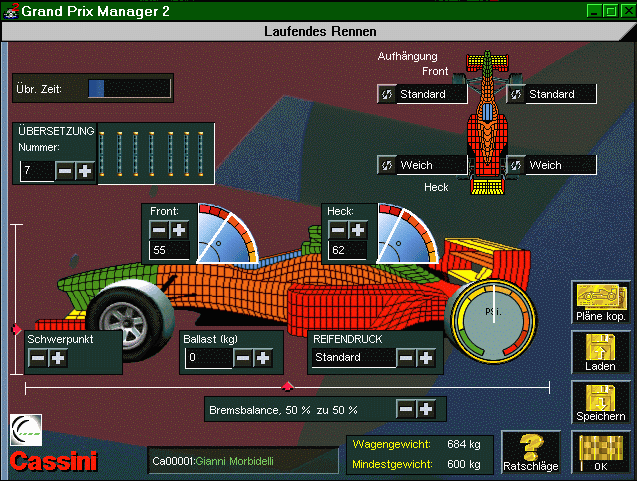Viewport: 637px width, 481px height.
Task: Click rear-left suspension Weich label
Action: (x=431, y=165)
